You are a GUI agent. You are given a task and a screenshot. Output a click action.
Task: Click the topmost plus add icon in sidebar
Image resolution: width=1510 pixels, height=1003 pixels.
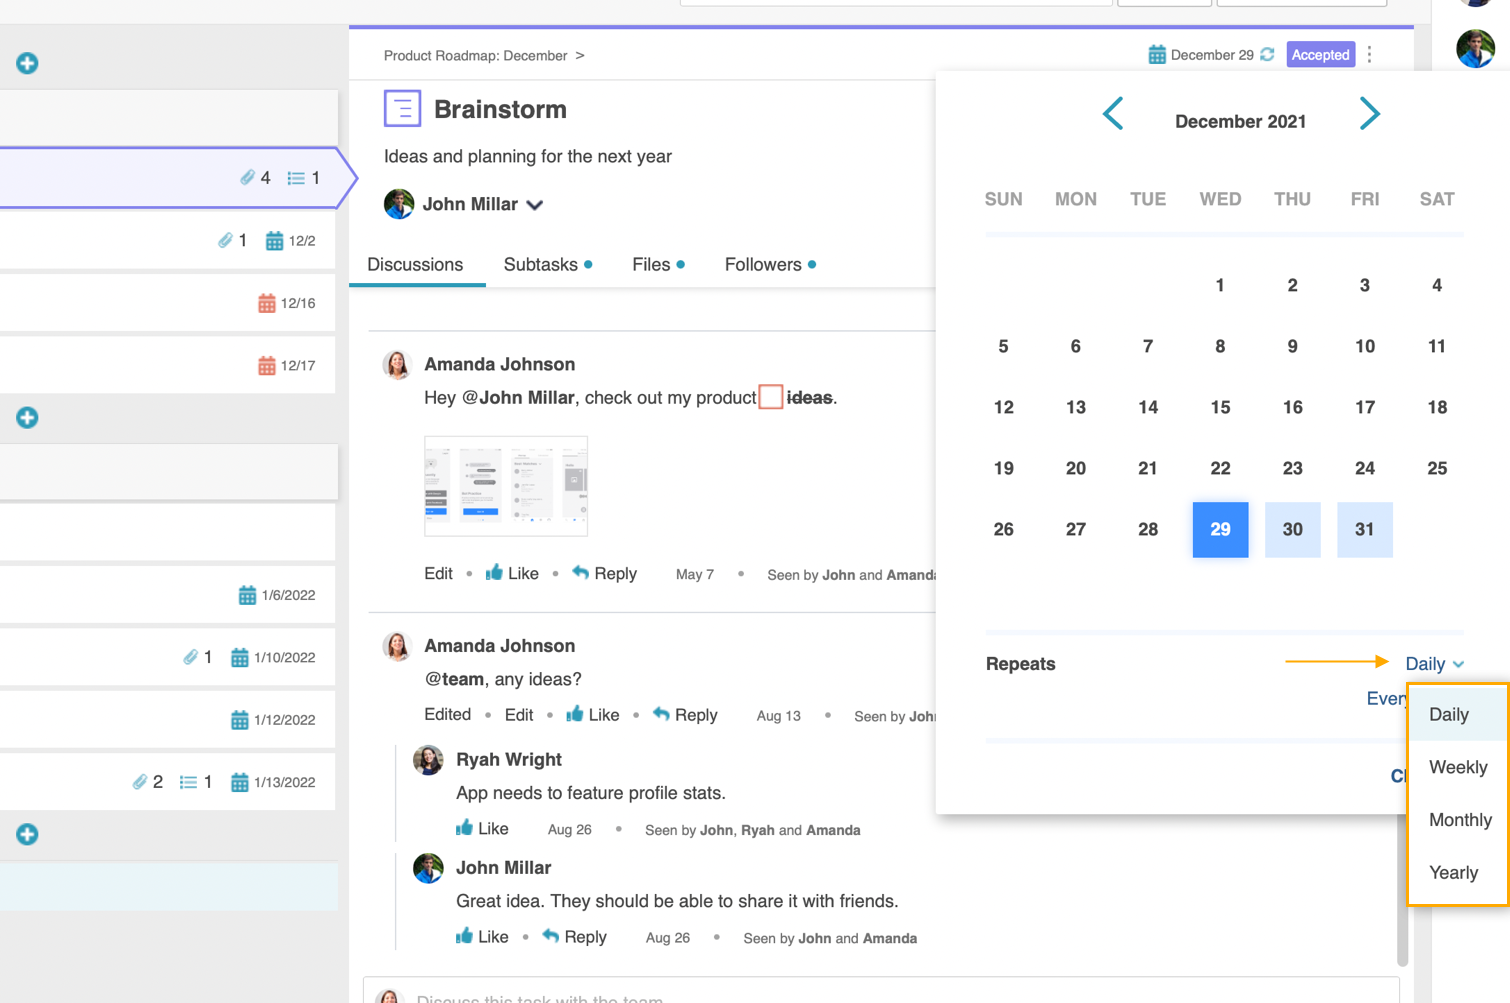(27, 63)
